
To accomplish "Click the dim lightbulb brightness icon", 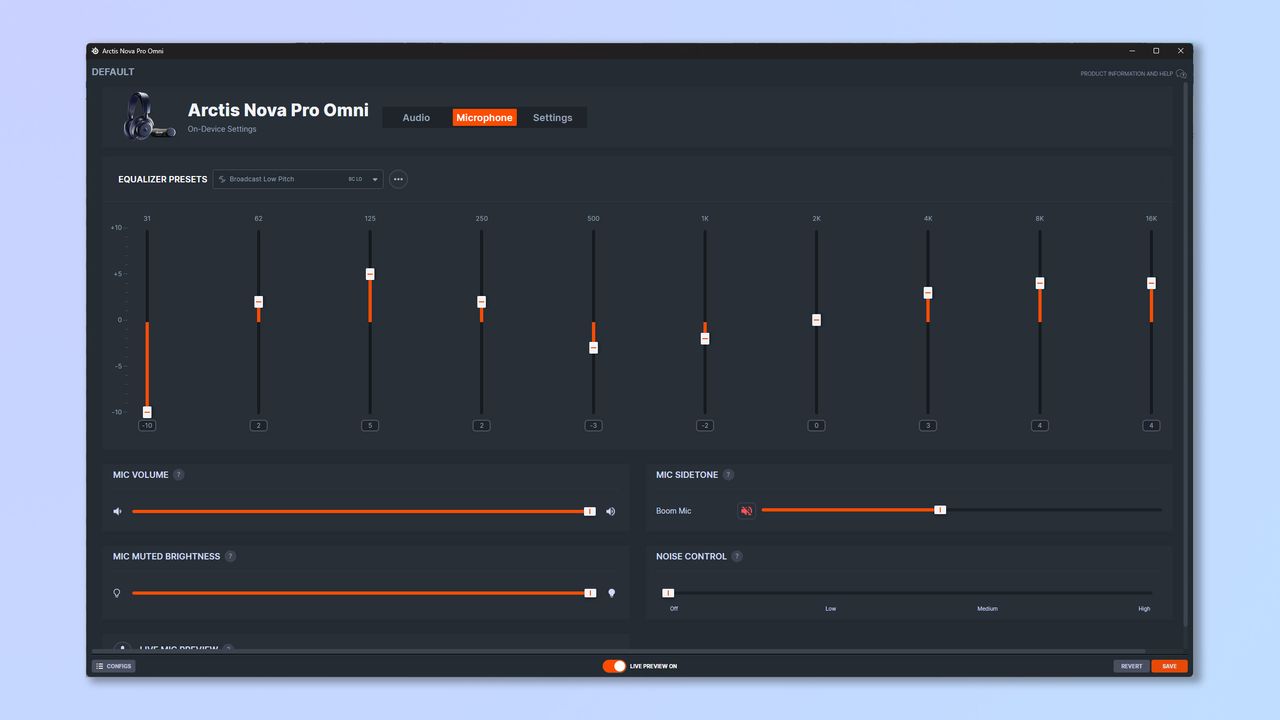I will click(117, 593).
